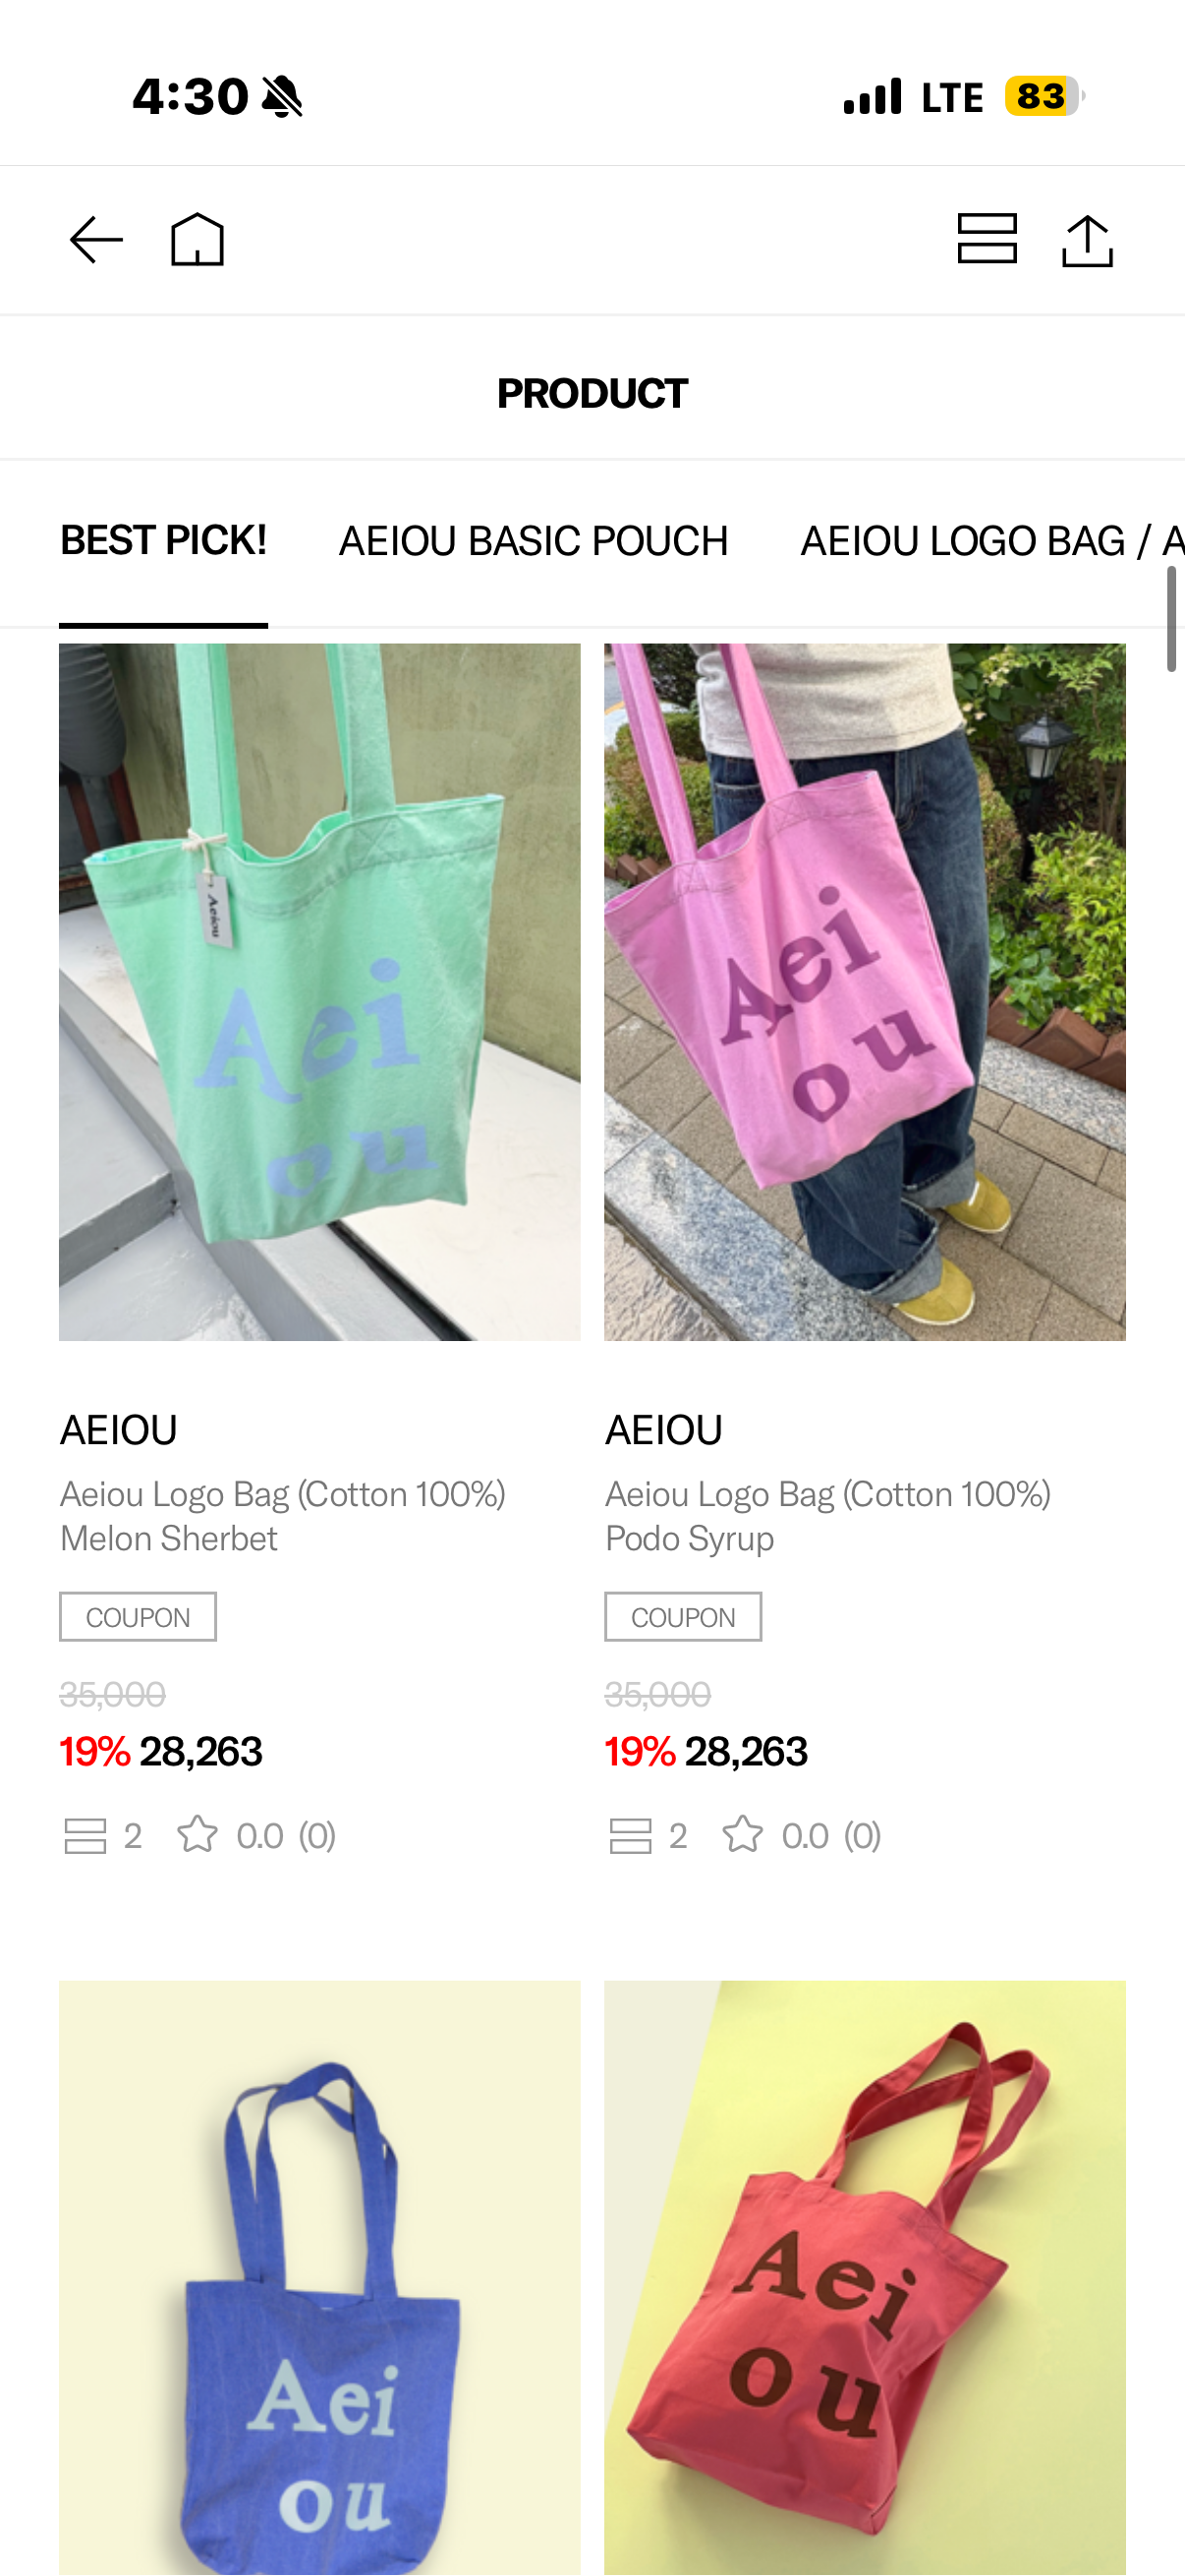The image size is (1185, 2576).
Task: Tap the share upload icon
Action: (1087, 240)
